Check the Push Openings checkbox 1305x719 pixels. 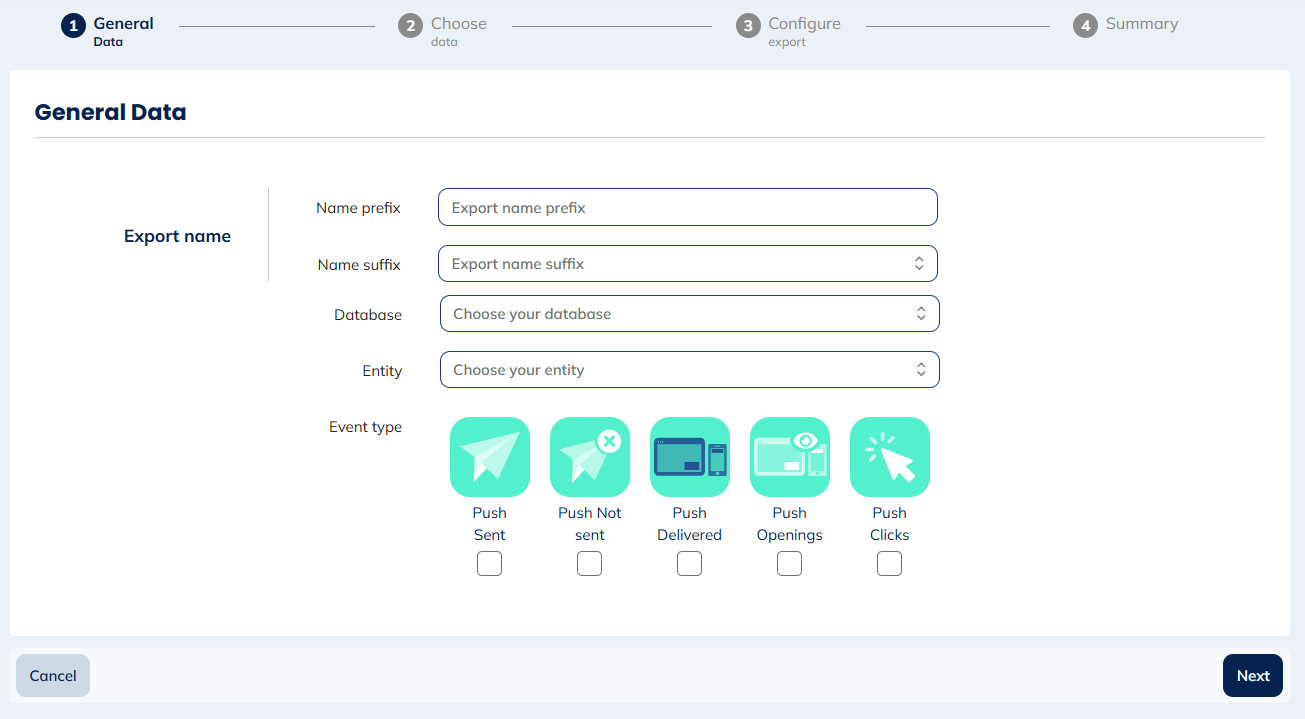pyautogui.click(x=789, y=563)
